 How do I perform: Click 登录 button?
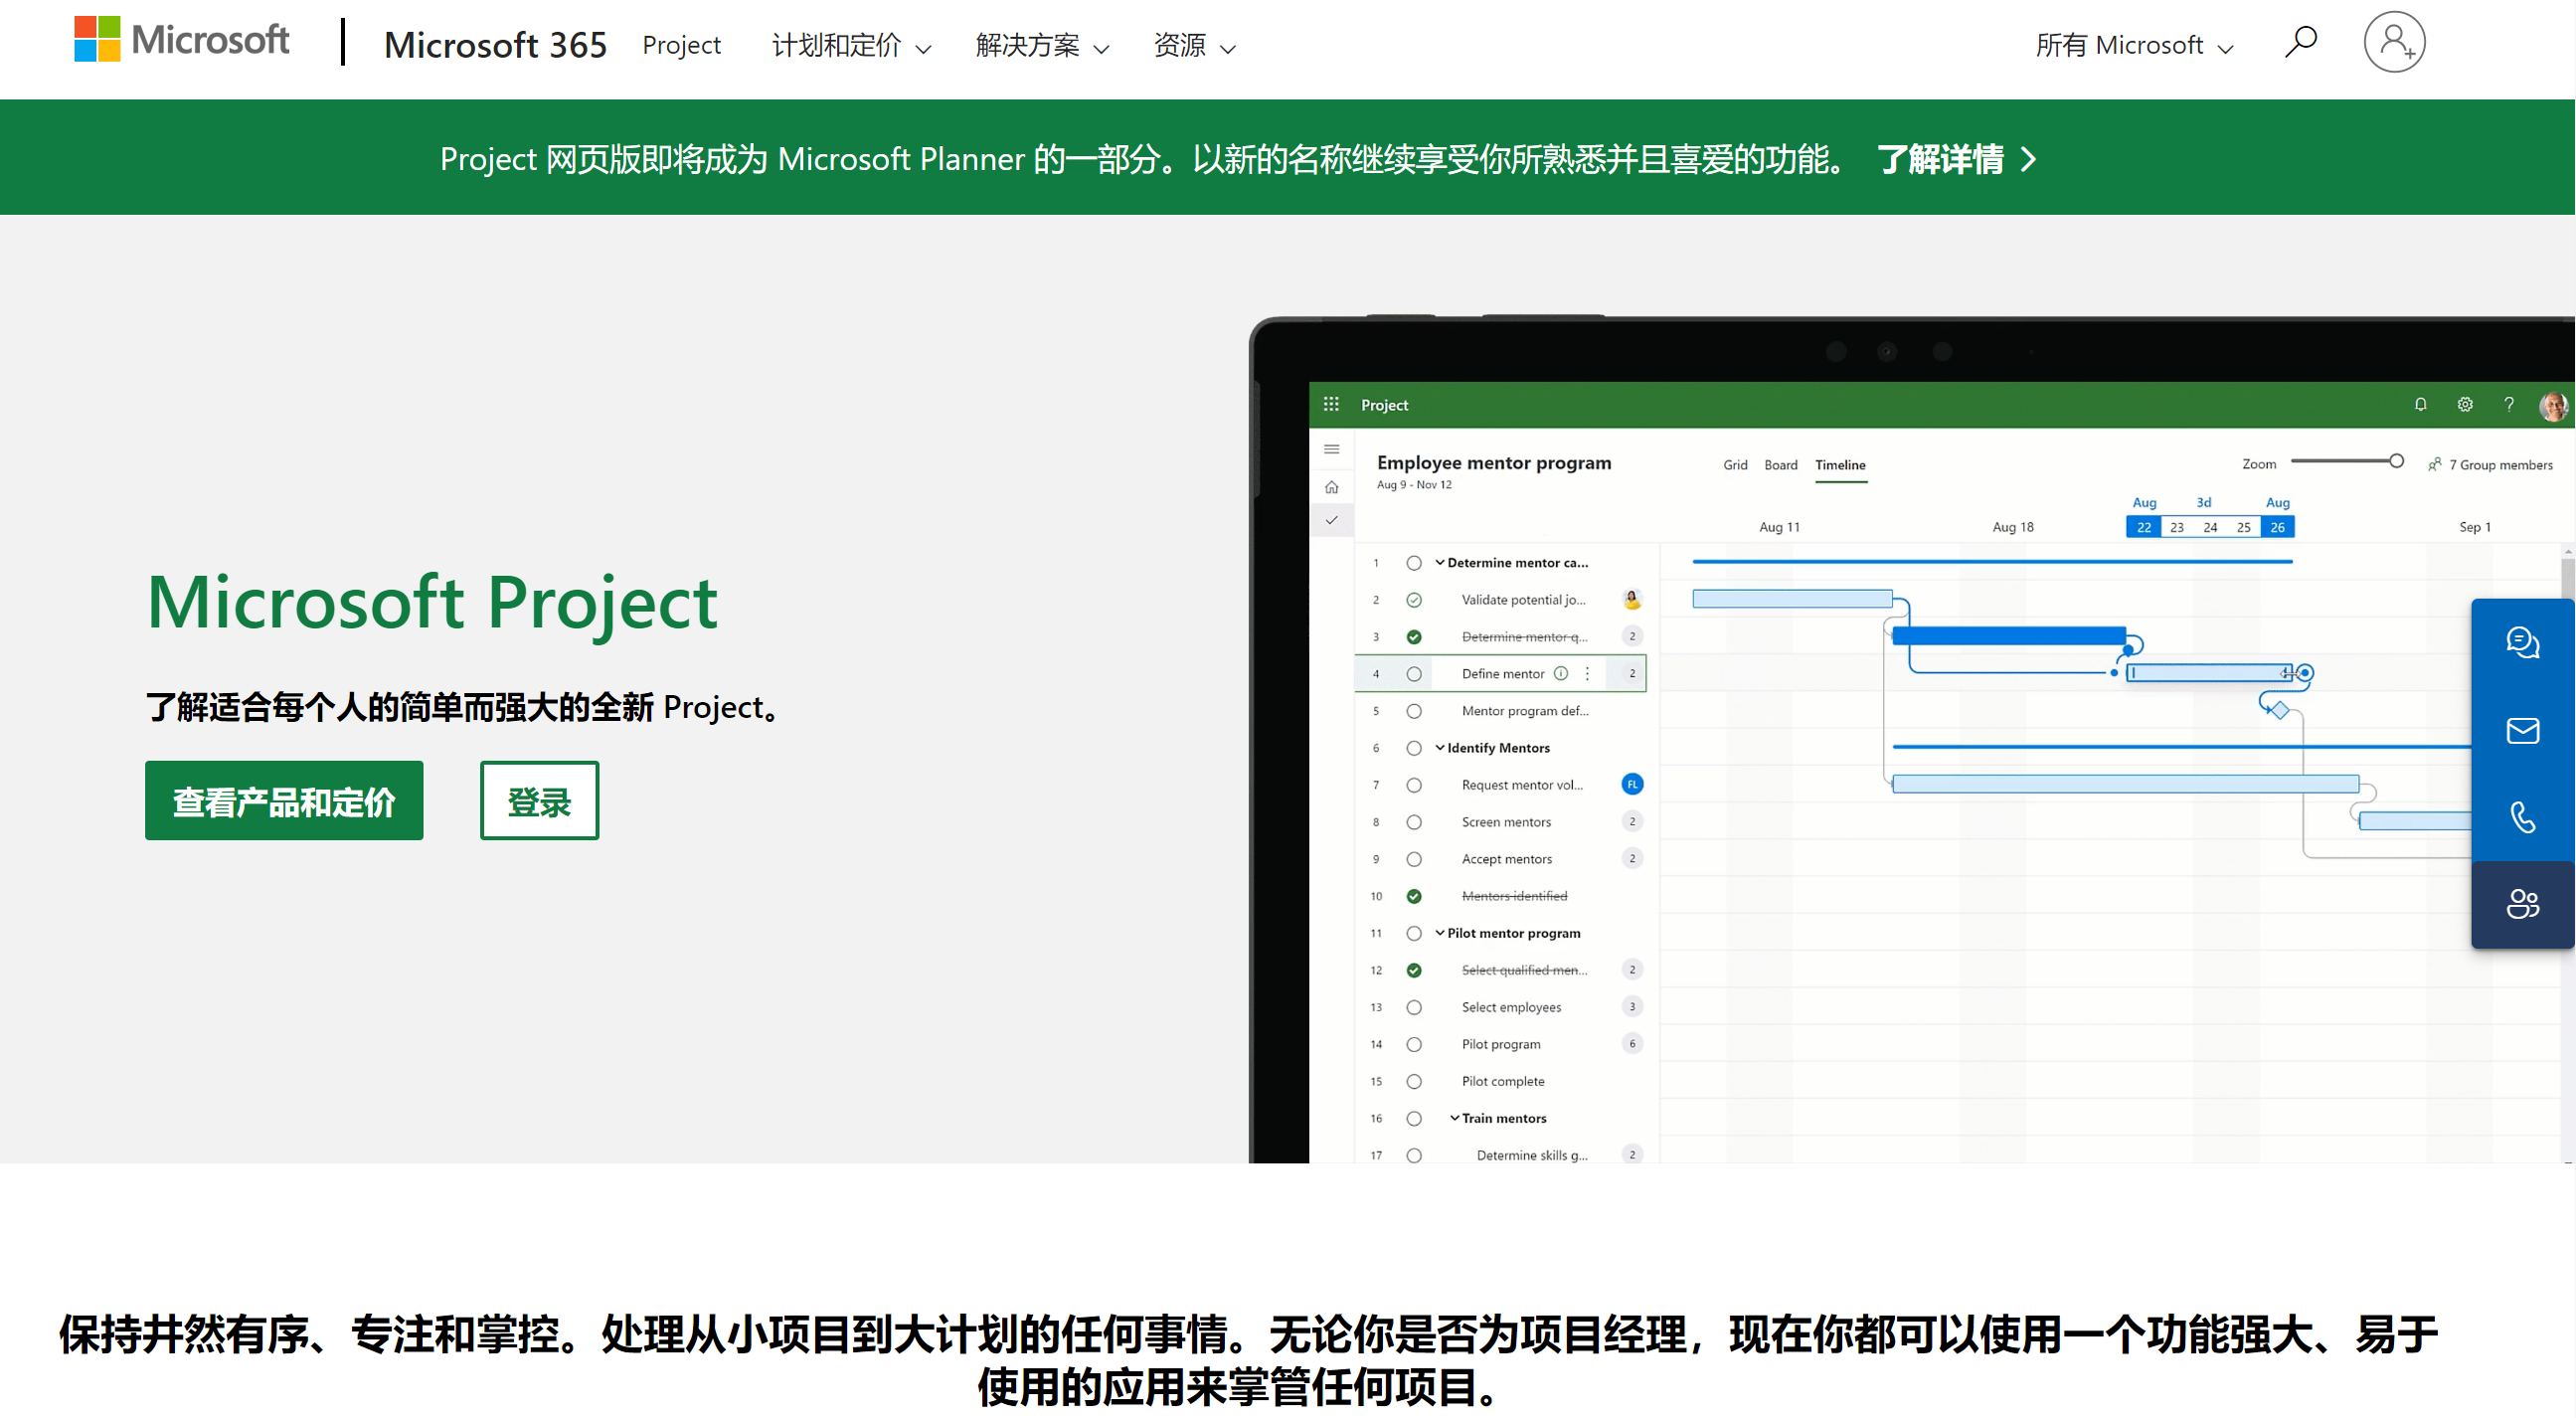click(538, 801)
